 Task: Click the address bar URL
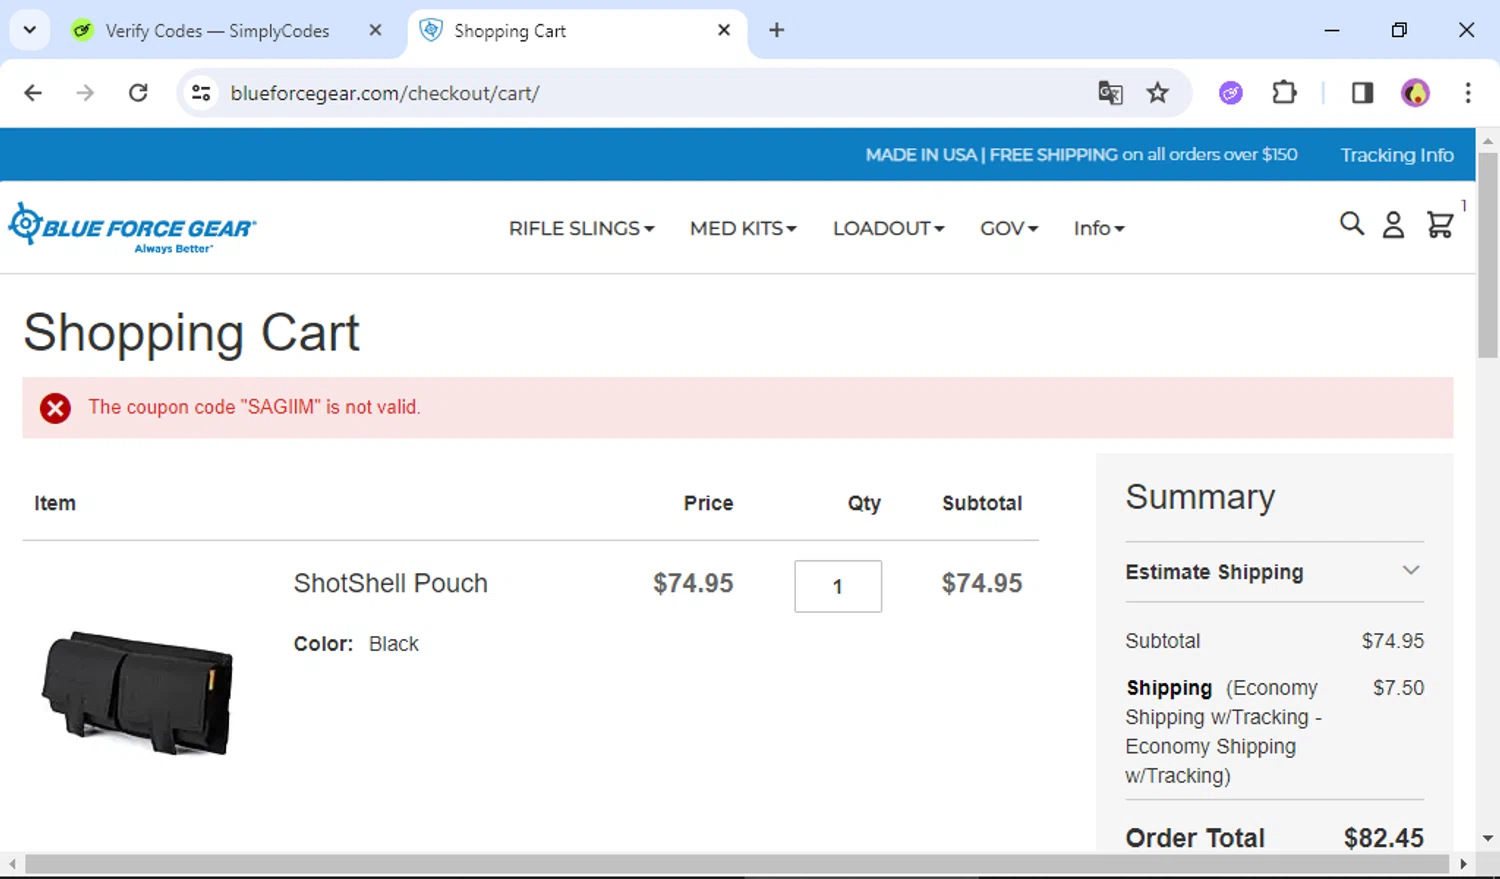click(385, 93)
